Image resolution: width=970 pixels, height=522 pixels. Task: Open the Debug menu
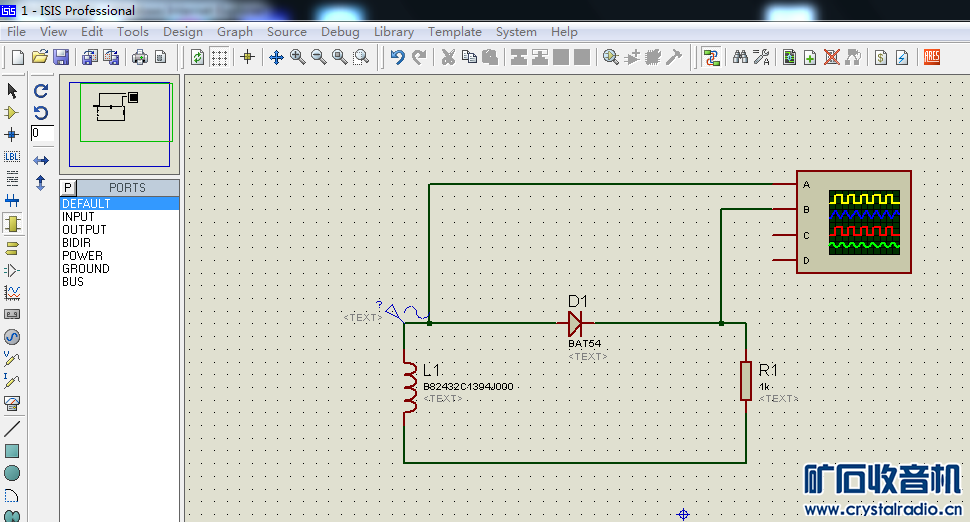point(340,31)
